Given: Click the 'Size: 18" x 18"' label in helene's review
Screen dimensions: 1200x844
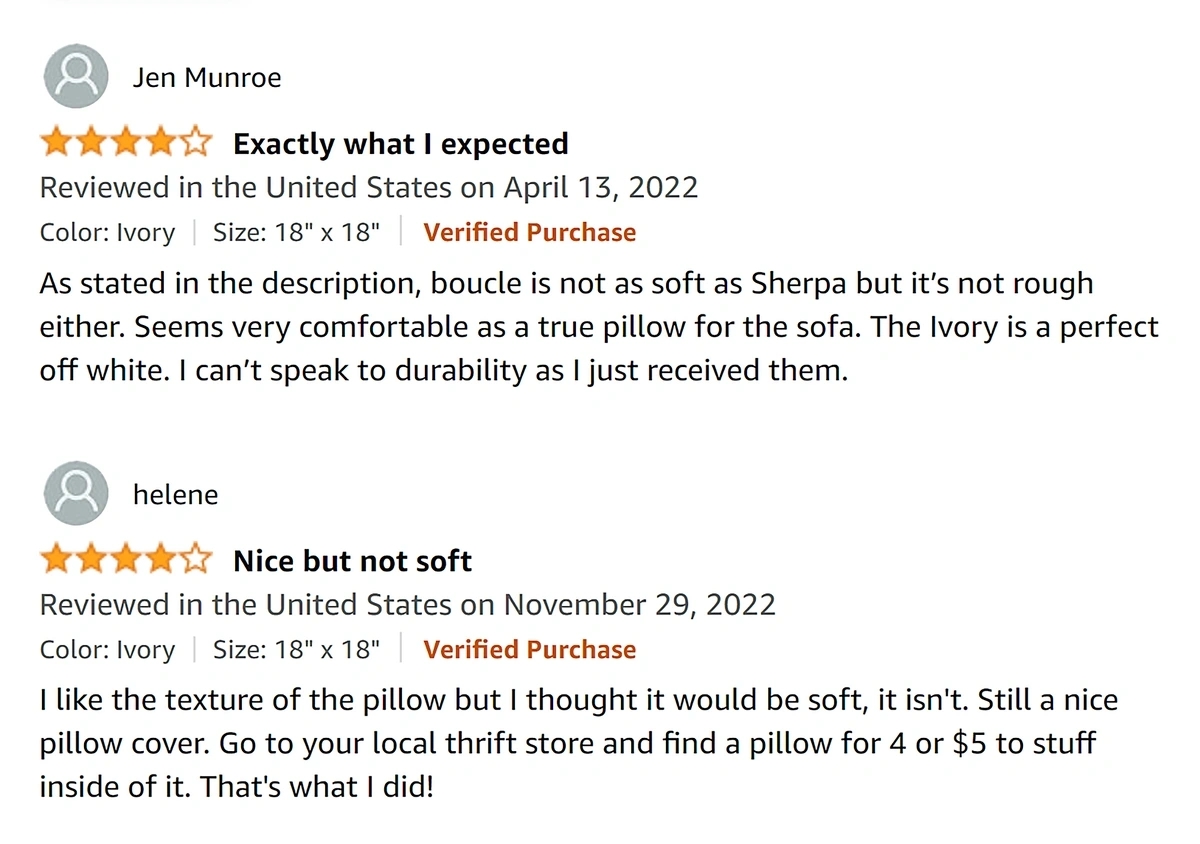Looking at the screenshot, I should (x=296, y=649).
